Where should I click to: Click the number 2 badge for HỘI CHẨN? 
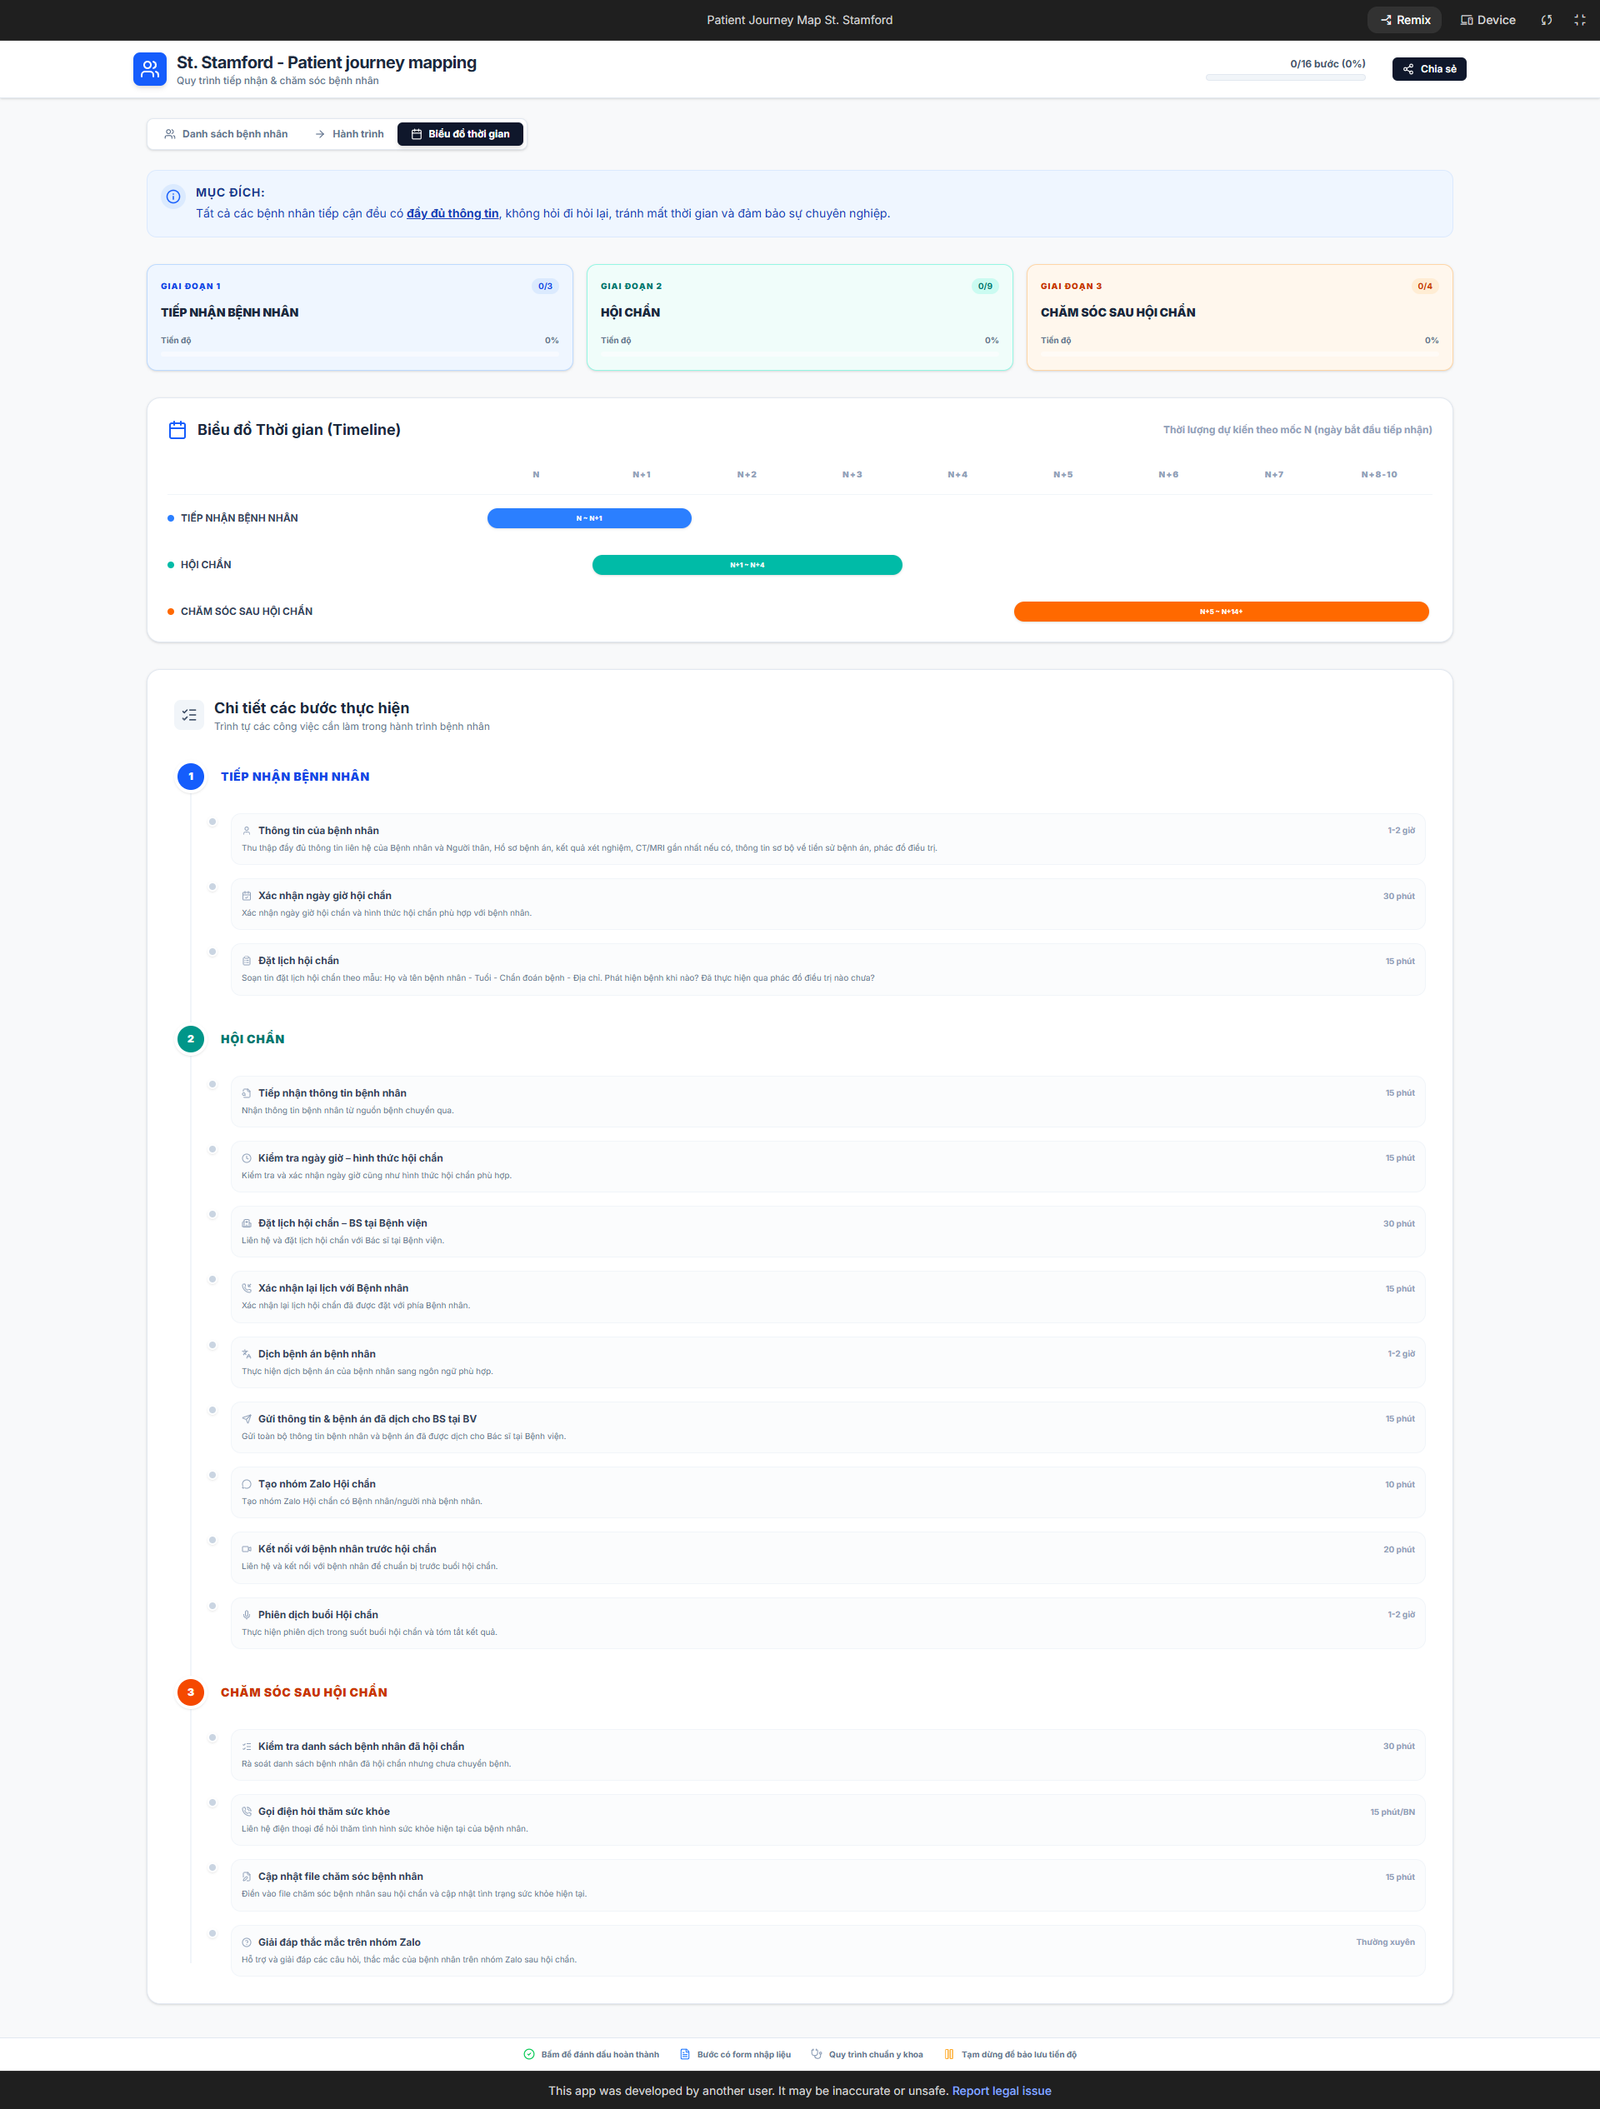tap(190, 1039)
